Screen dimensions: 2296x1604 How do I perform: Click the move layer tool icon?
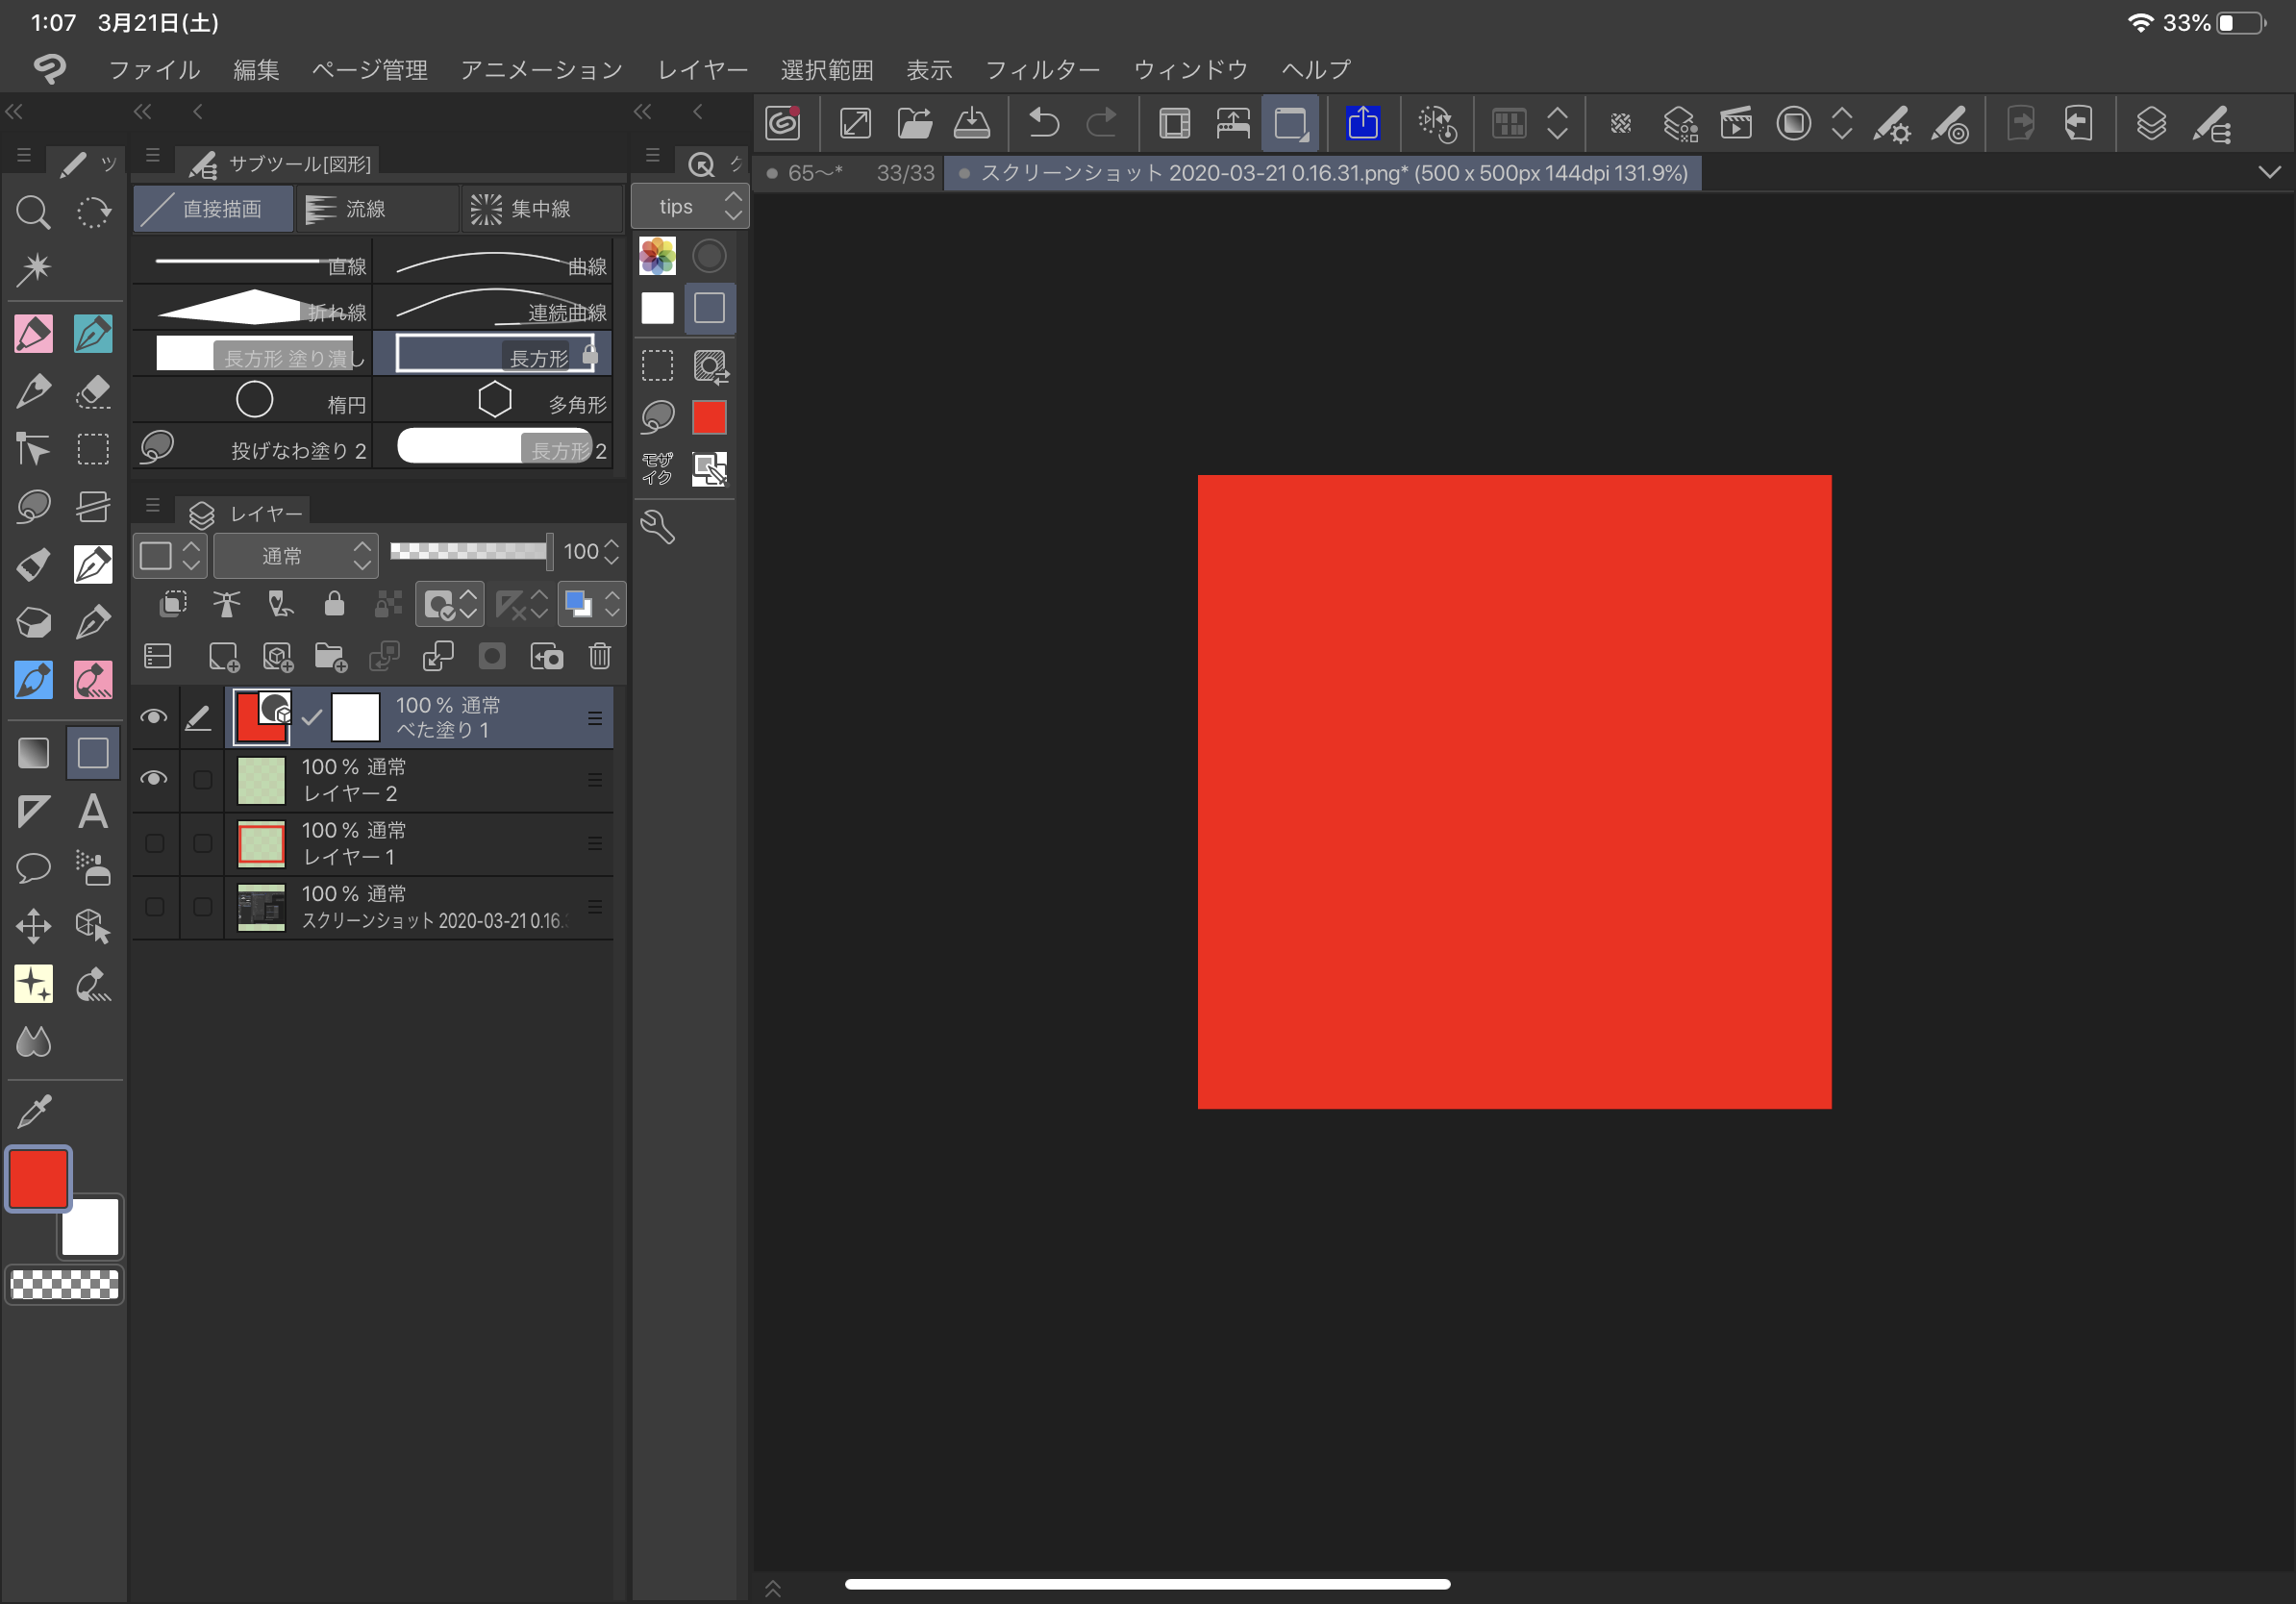[x=33, y=926]
